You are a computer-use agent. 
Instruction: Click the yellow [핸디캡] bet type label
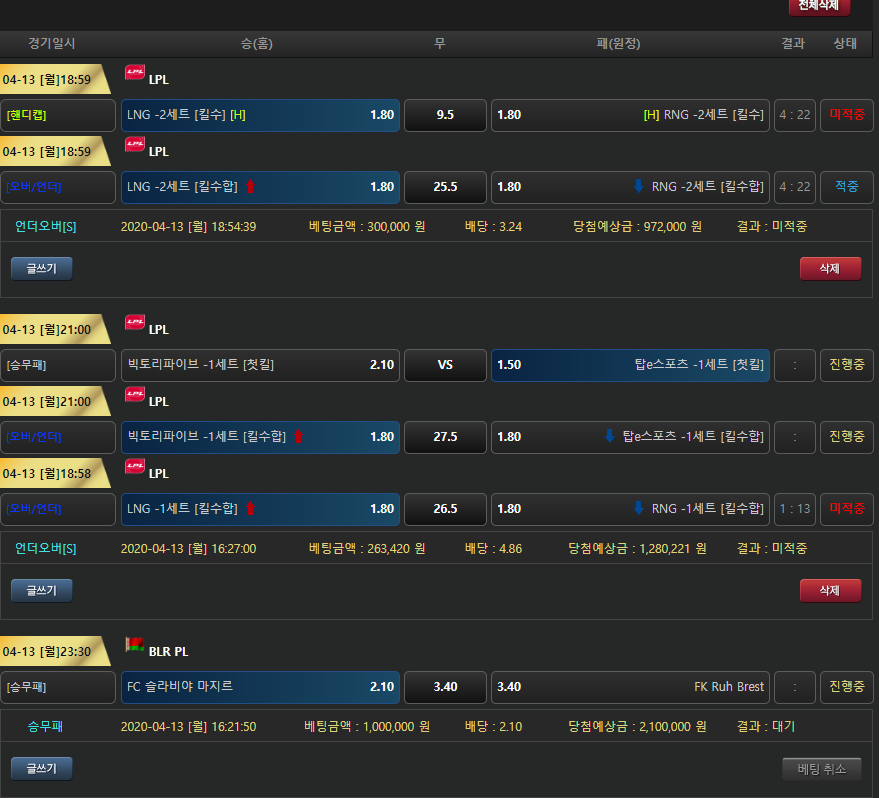coord(26,115)
